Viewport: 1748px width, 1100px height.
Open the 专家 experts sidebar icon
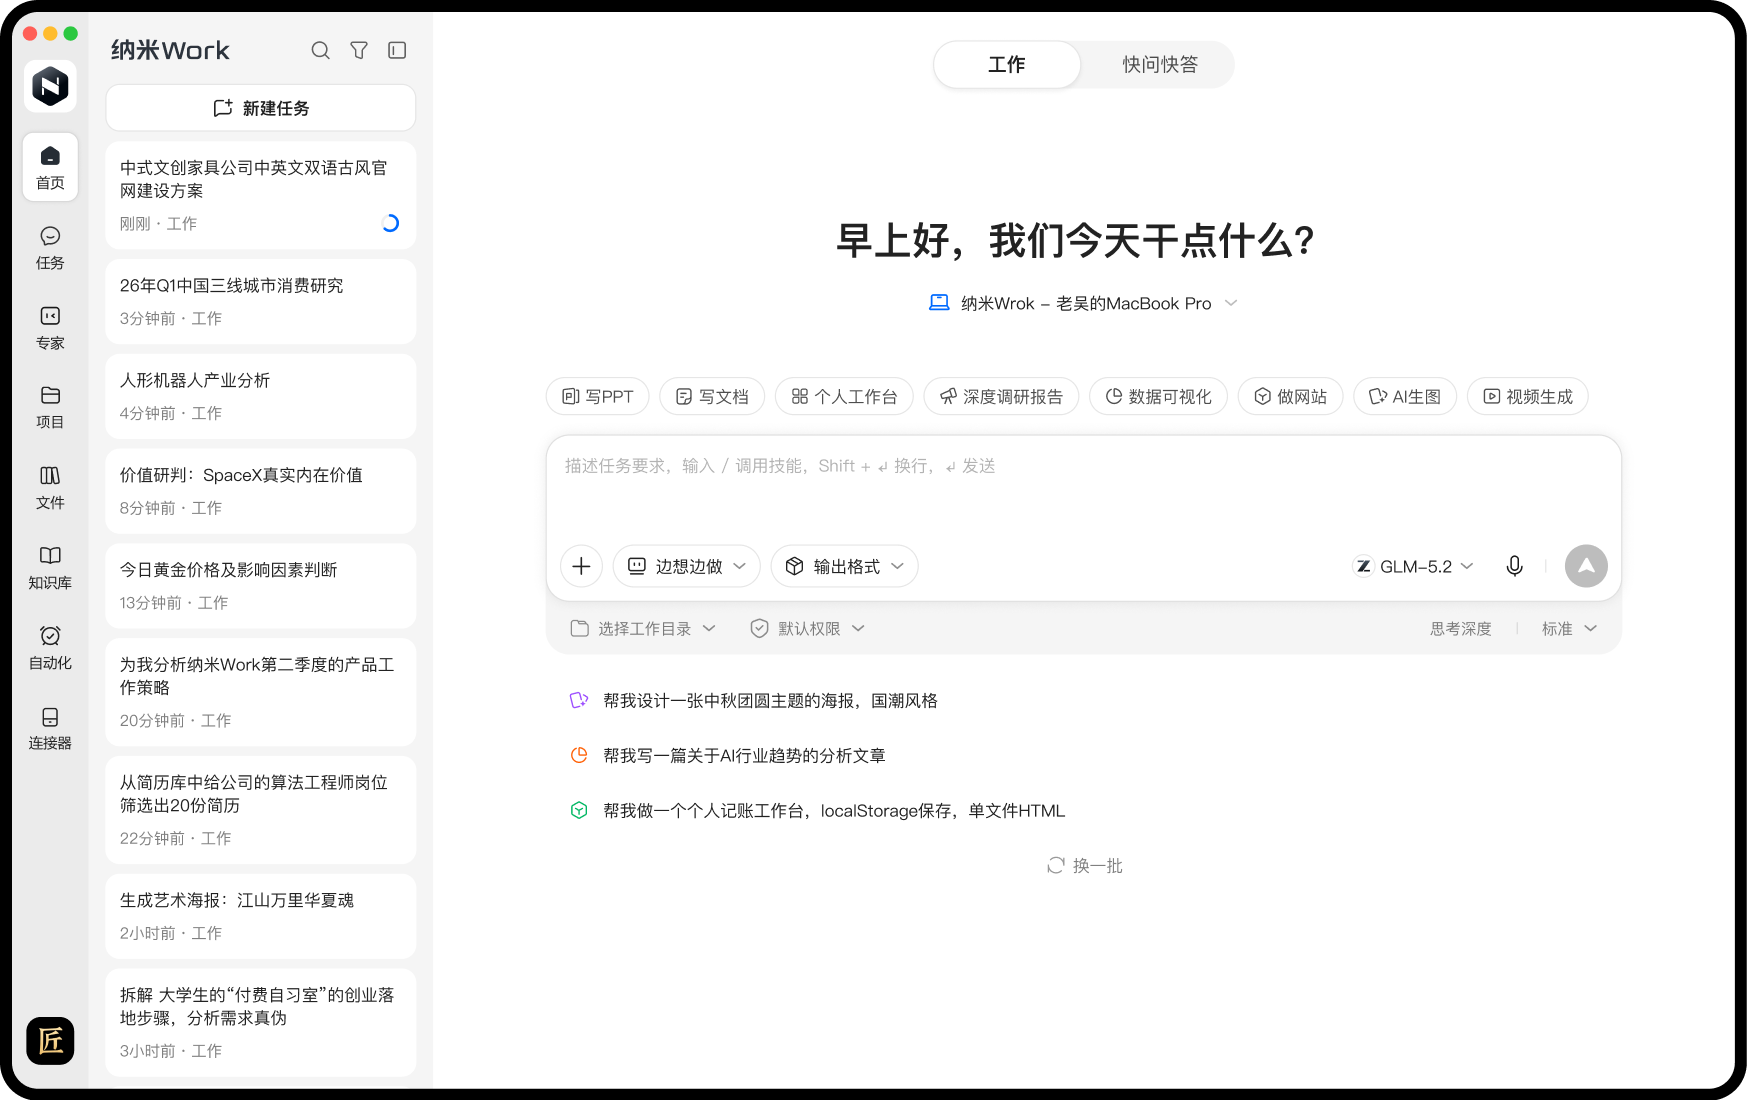tap(50, 327)
